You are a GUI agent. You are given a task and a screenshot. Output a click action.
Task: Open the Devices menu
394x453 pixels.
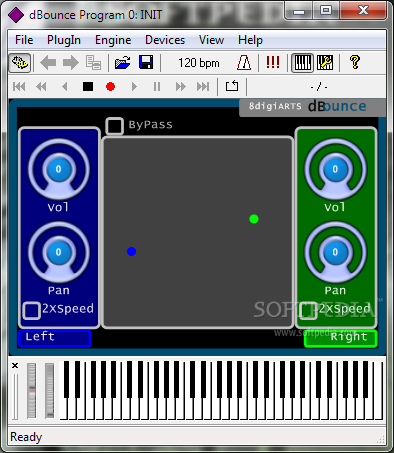[x=165, y=40]
